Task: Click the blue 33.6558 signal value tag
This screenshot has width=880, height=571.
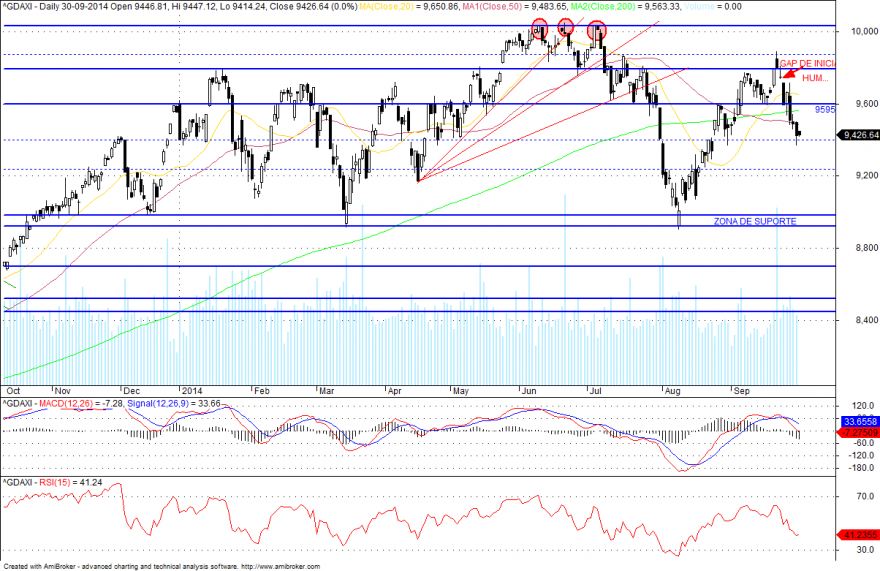Action: 859,422
